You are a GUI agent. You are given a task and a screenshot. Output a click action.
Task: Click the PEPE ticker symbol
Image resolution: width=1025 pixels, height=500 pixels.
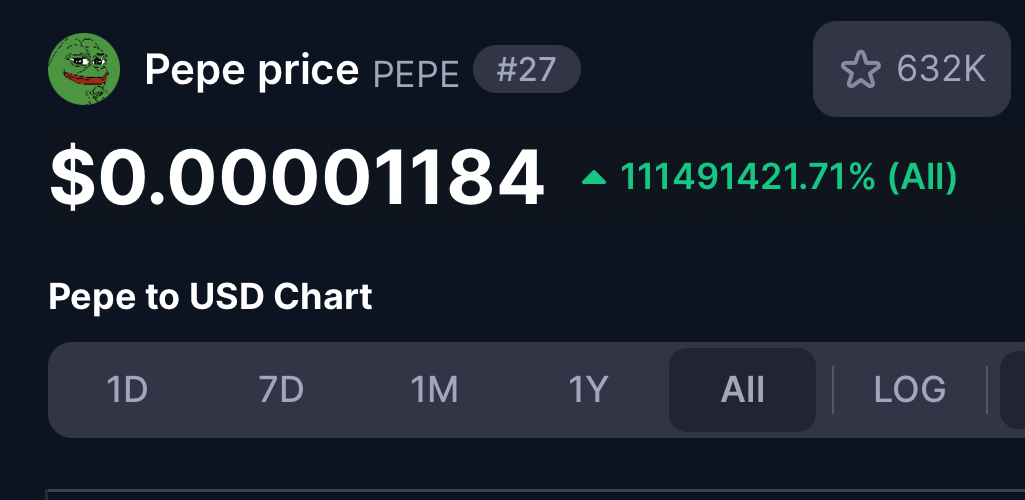(x=416, y=75)
